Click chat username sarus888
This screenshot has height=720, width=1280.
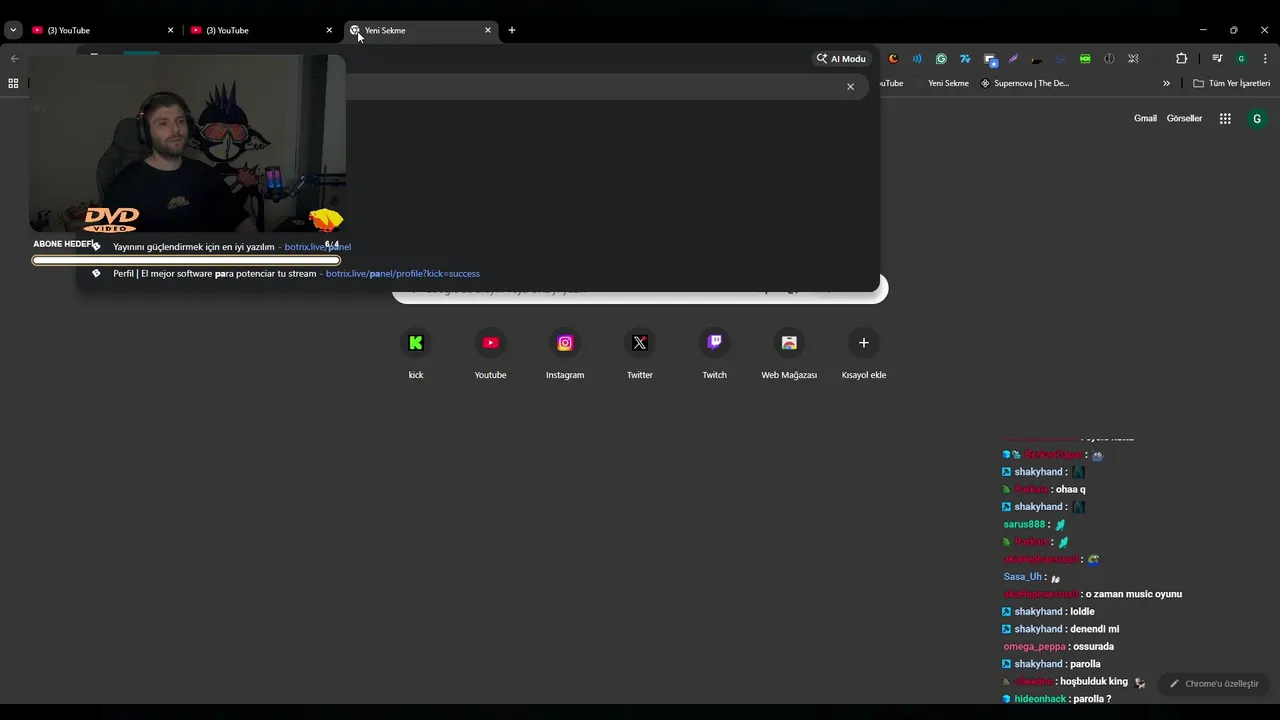click(x=1024, y=524)
